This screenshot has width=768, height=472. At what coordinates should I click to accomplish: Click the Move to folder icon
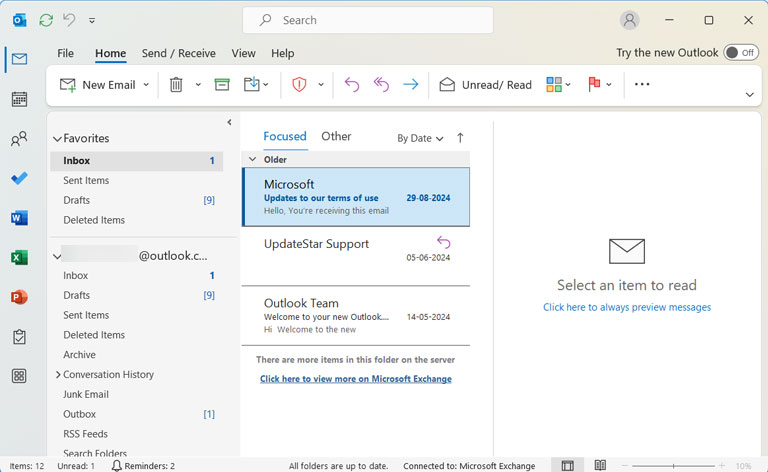(251, 84)
